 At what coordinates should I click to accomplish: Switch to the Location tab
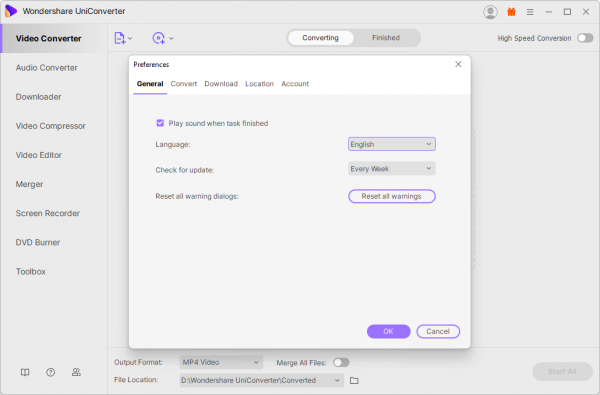click(x=259, y=83)
